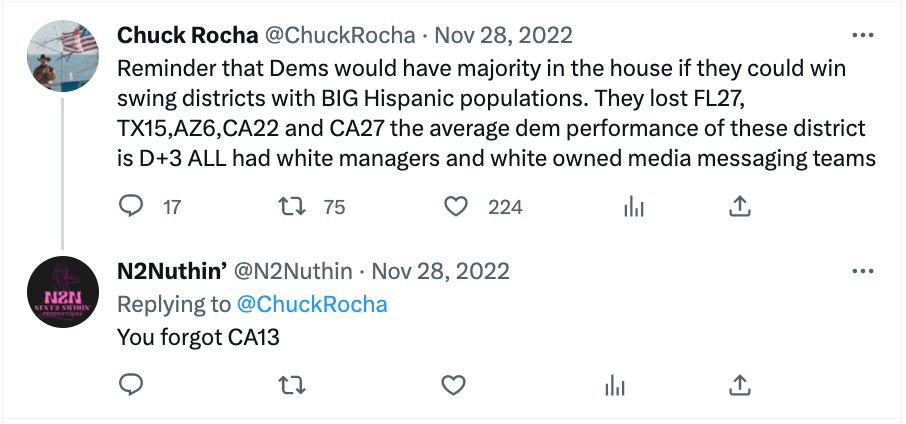Click the @N2Nuthin handle

pyautogui.click(x=295, y=271)
